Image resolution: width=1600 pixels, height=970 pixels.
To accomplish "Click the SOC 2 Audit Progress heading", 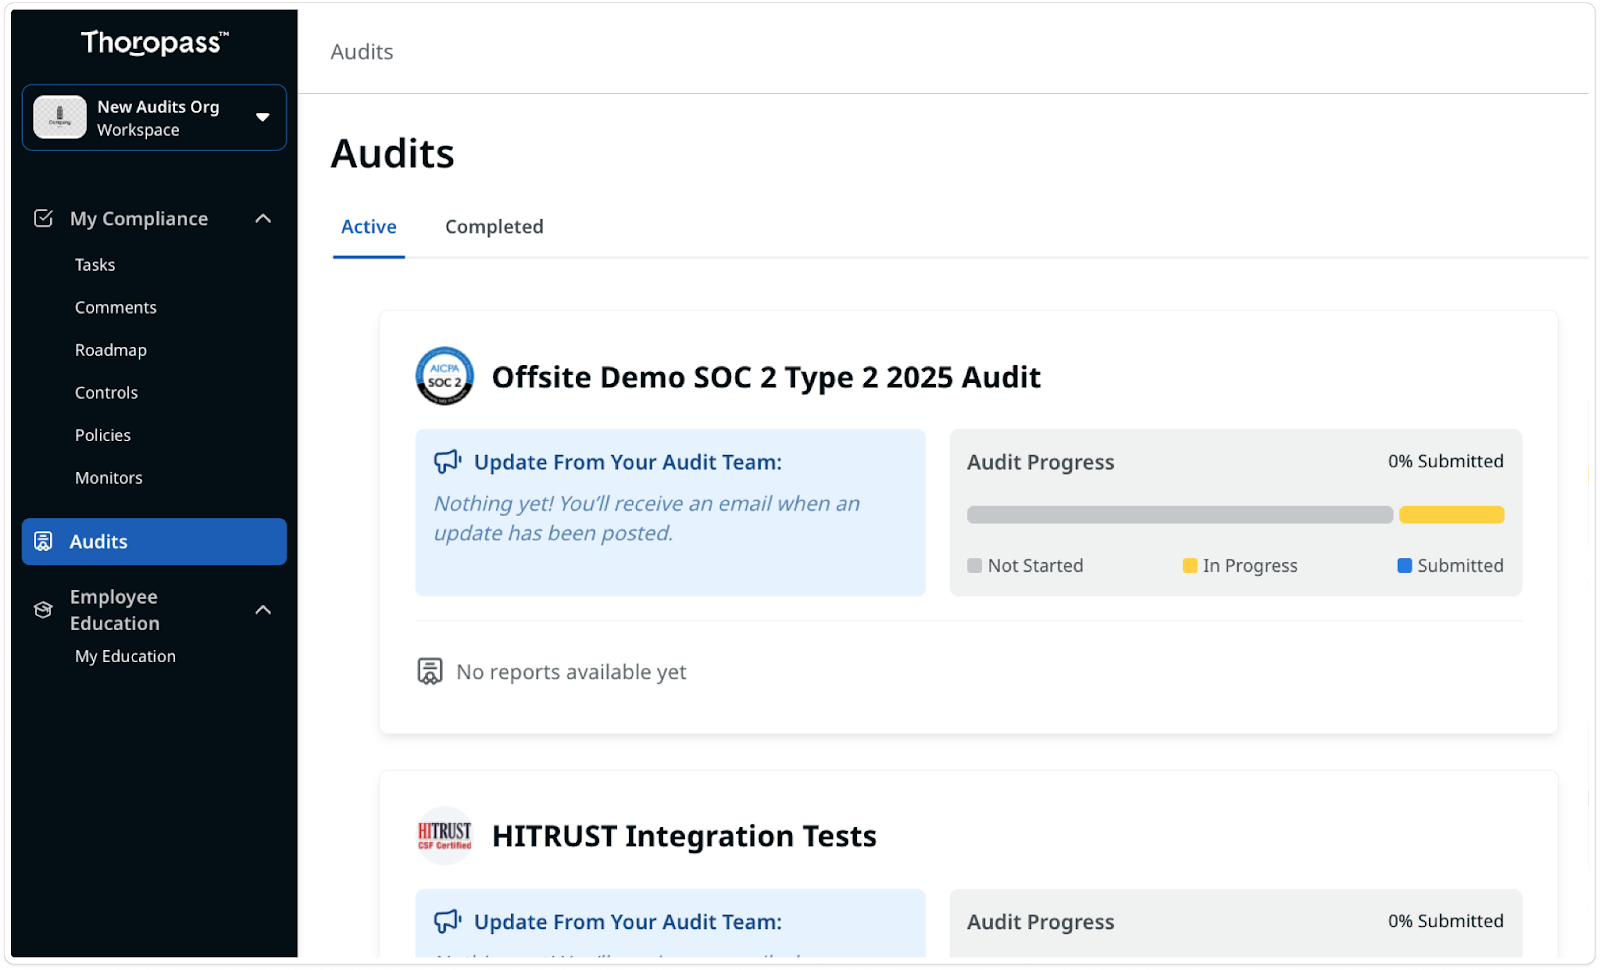I will (x=1040, y=462).
